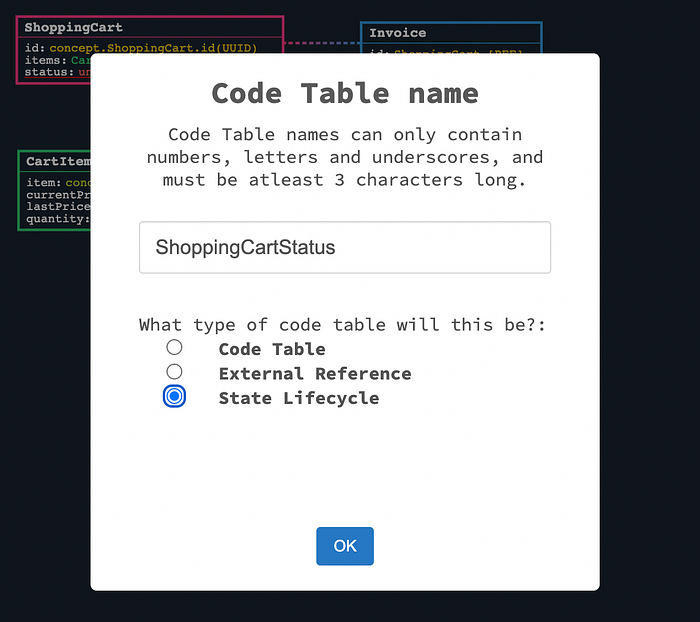Click the 'Code Table' option label

[x=272, y=349]
